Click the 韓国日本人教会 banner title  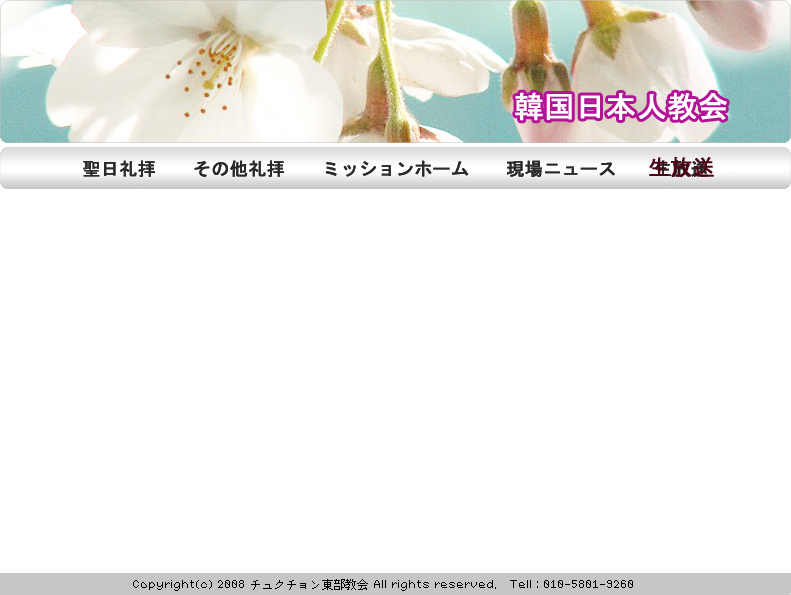coord(620,106)
